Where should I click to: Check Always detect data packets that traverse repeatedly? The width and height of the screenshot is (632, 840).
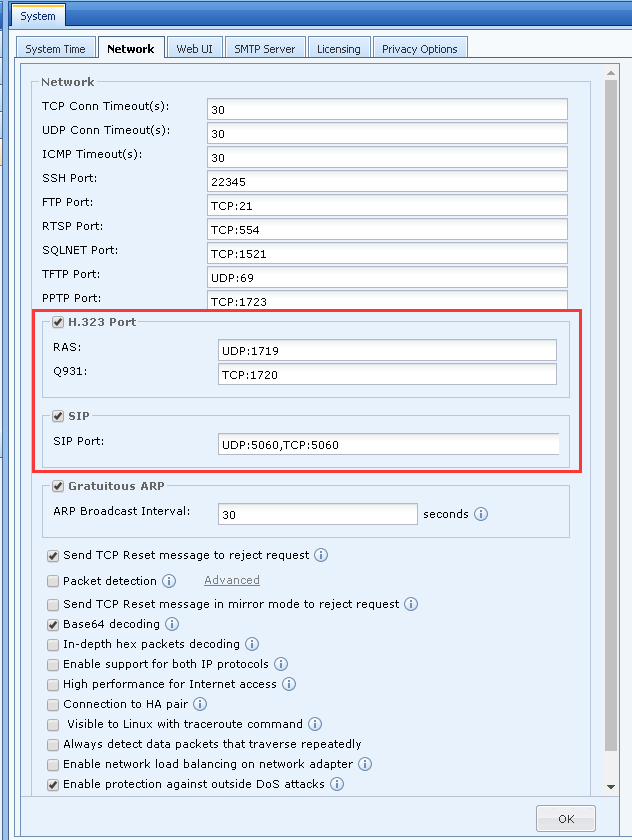(x=52, y=745)
